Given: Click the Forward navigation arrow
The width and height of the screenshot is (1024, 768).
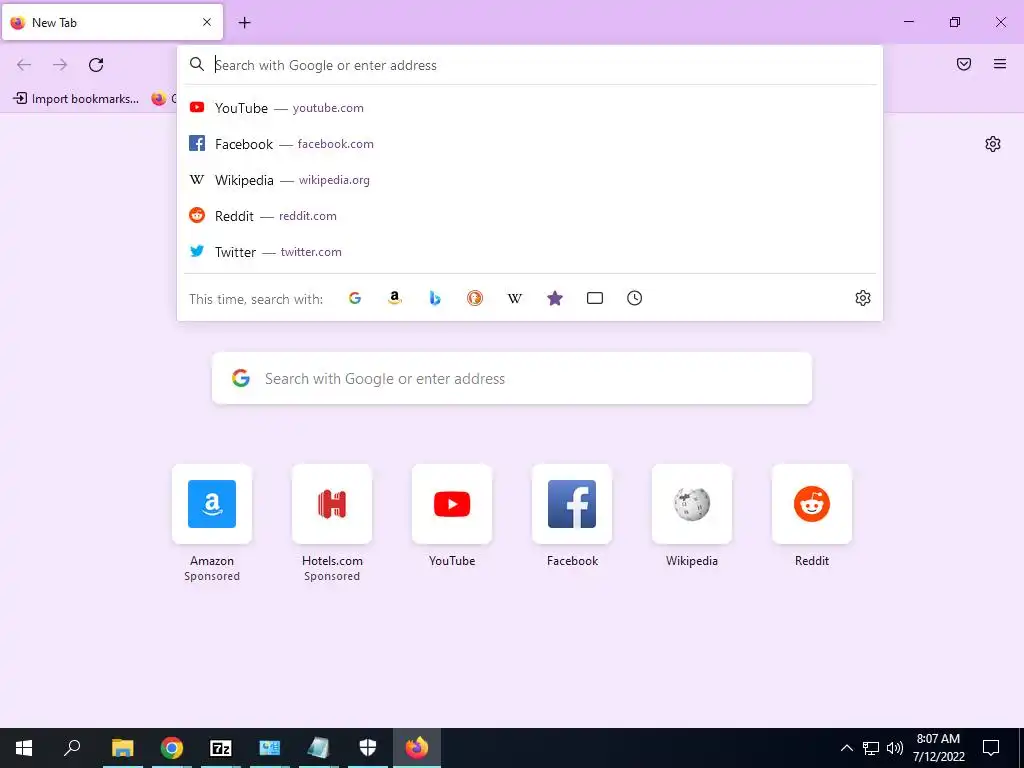Looking at the screenshot, I should (60, 65).
